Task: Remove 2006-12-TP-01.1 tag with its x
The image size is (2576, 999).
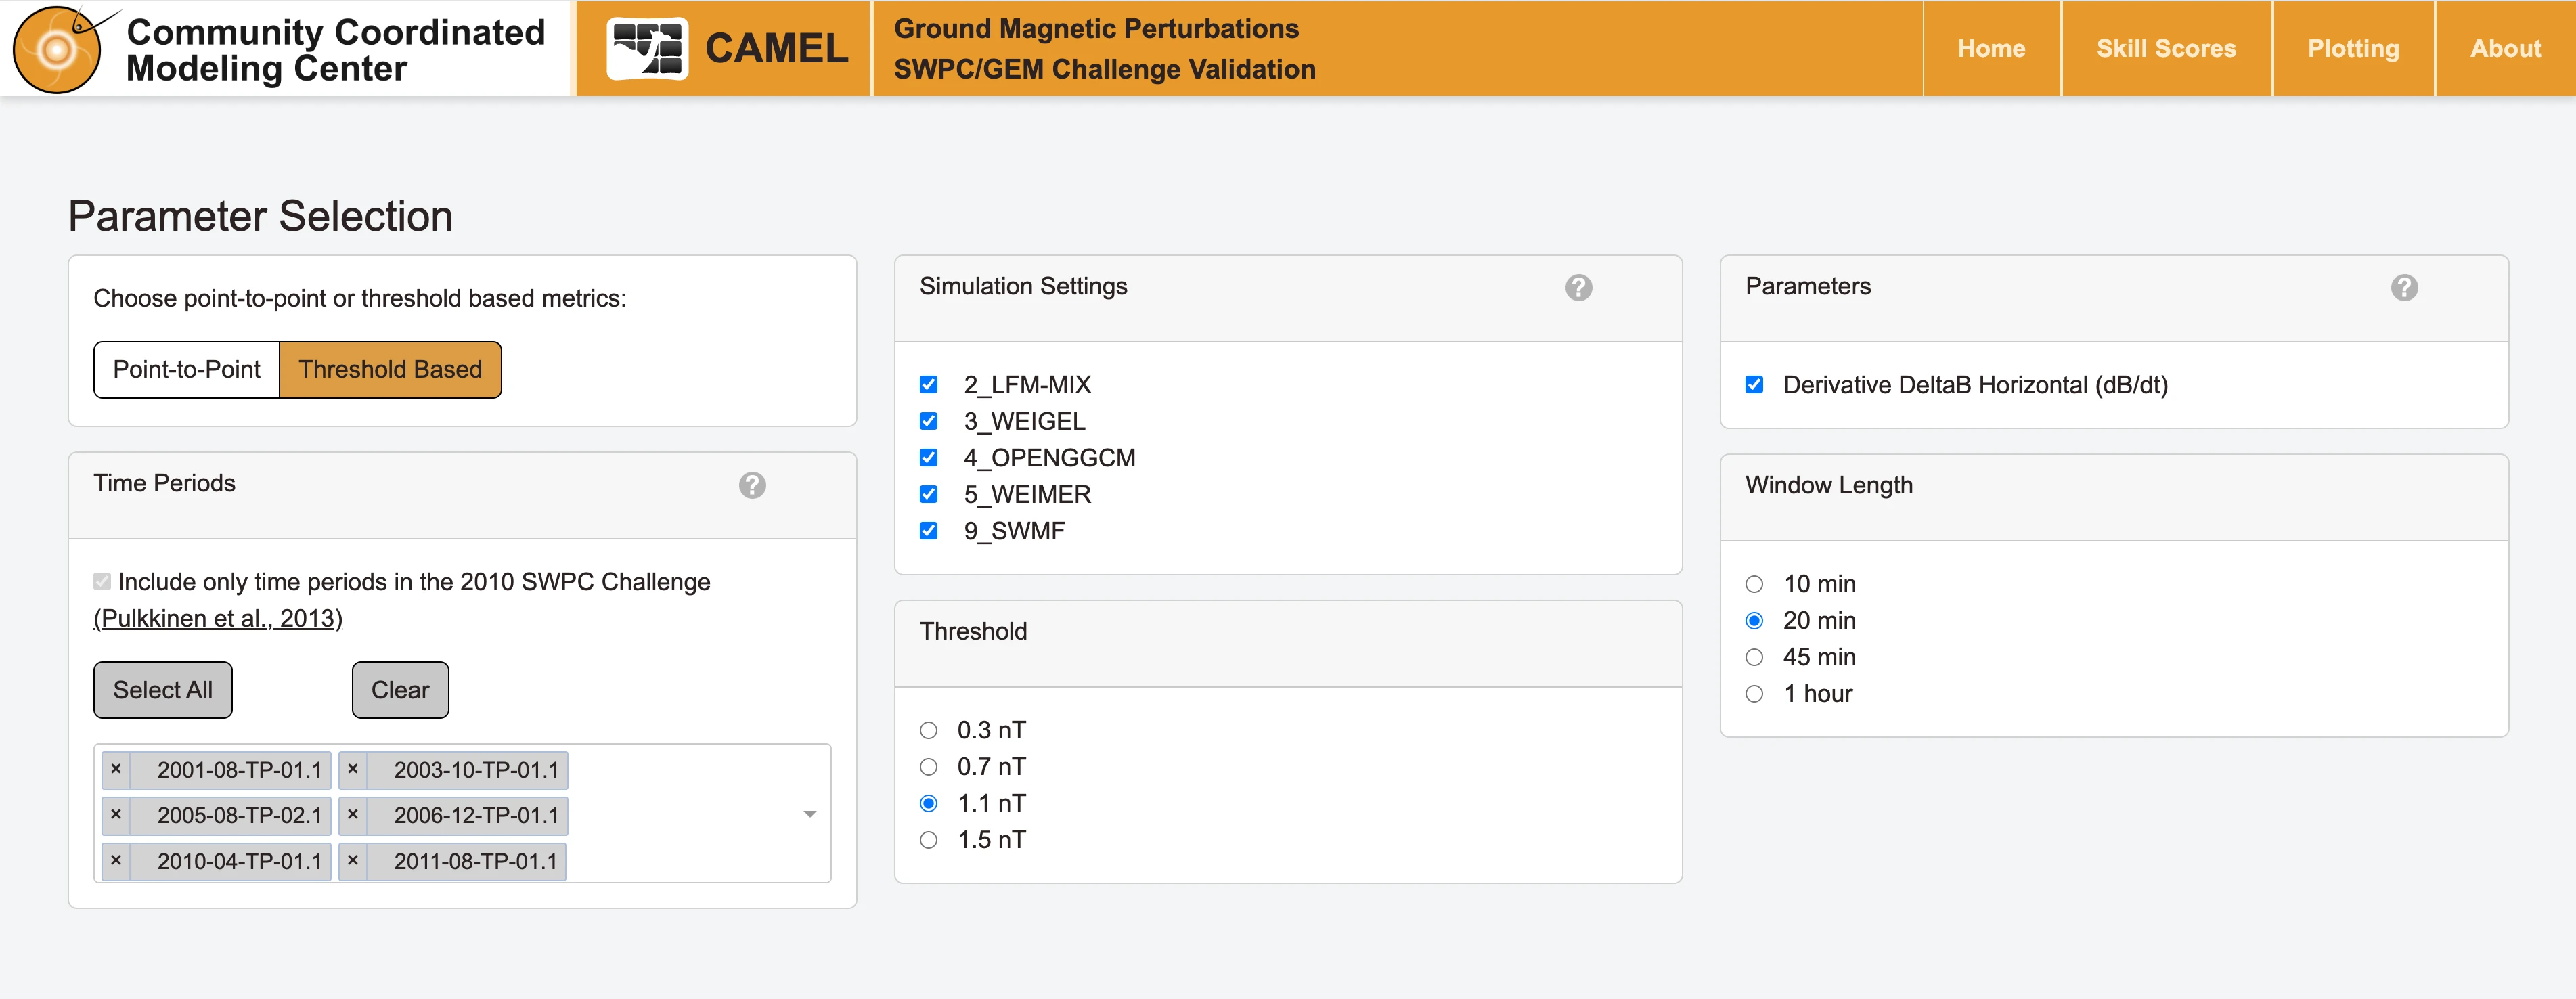Action: [353, 815]
